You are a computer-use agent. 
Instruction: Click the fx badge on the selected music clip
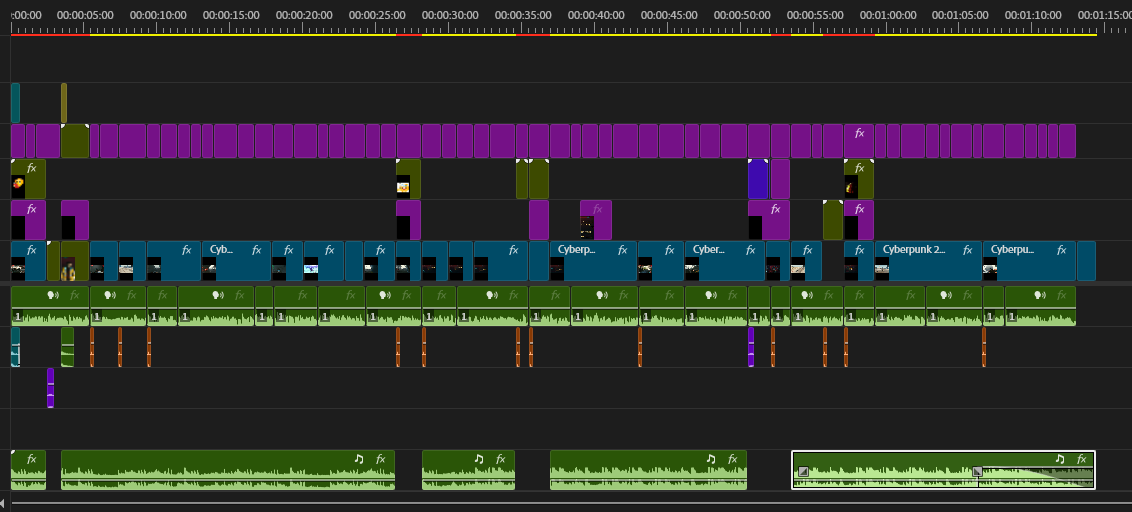[x=1081, y=459]
